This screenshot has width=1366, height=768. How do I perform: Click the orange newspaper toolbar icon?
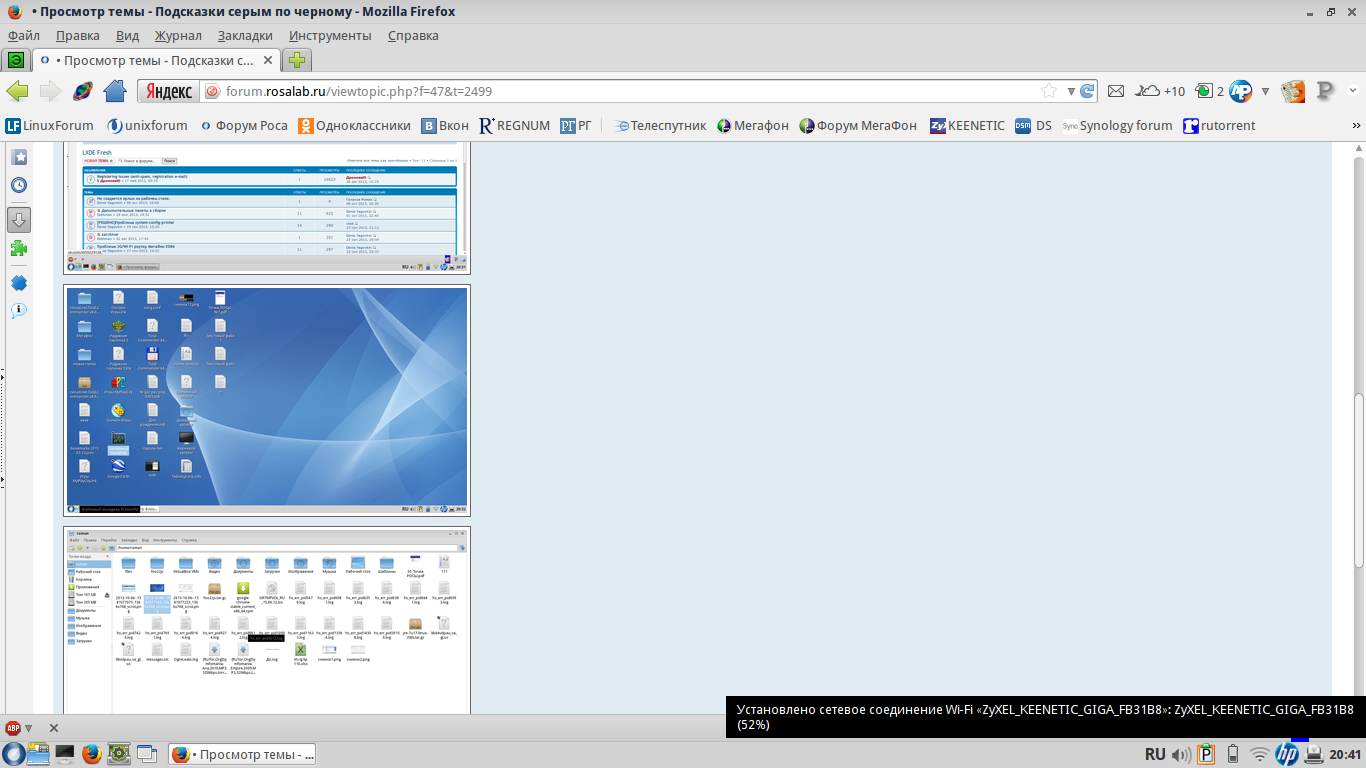click(x=1293, y=91)
